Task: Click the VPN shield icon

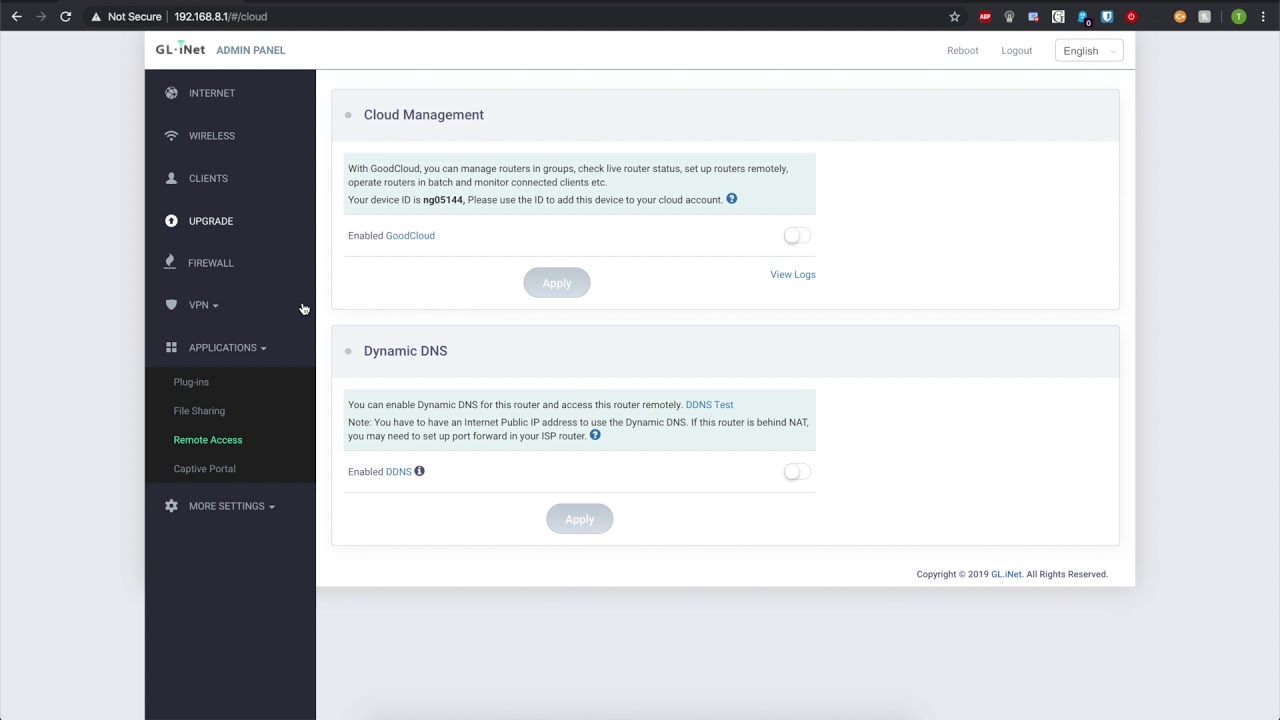Action: (x=171, y=305)
